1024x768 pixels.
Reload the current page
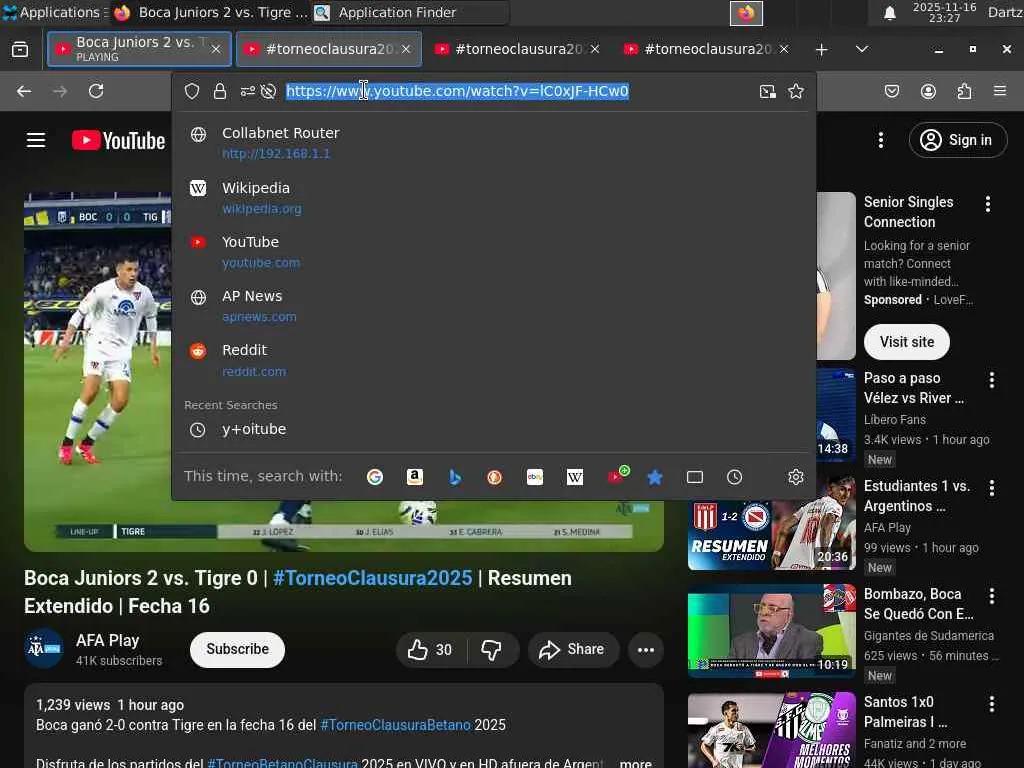[x=96, y=91]
